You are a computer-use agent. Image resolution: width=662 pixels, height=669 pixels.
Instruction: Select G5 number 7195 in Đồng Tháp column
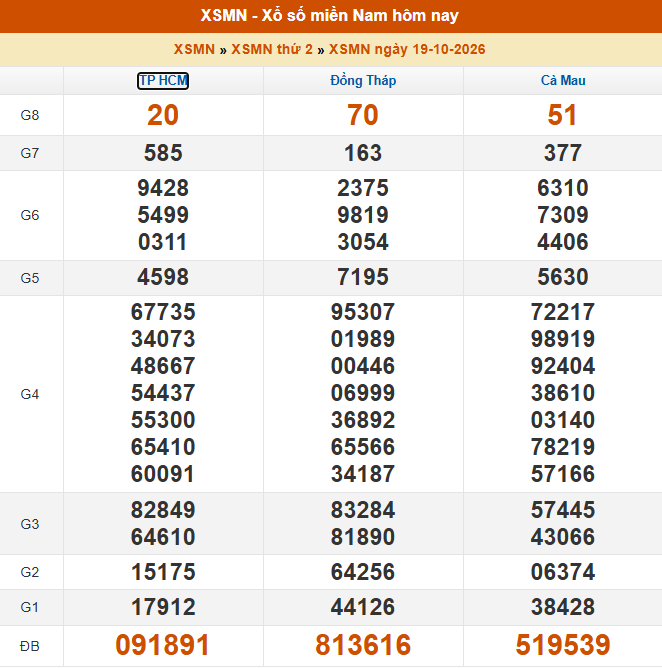pyautogui.click(x=363, y=277)
